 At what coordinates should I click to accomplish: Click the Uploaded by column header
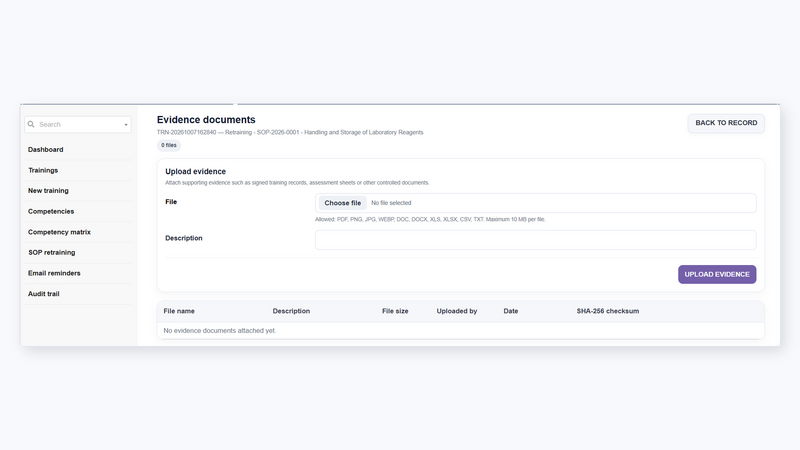[x=457, y=311]
